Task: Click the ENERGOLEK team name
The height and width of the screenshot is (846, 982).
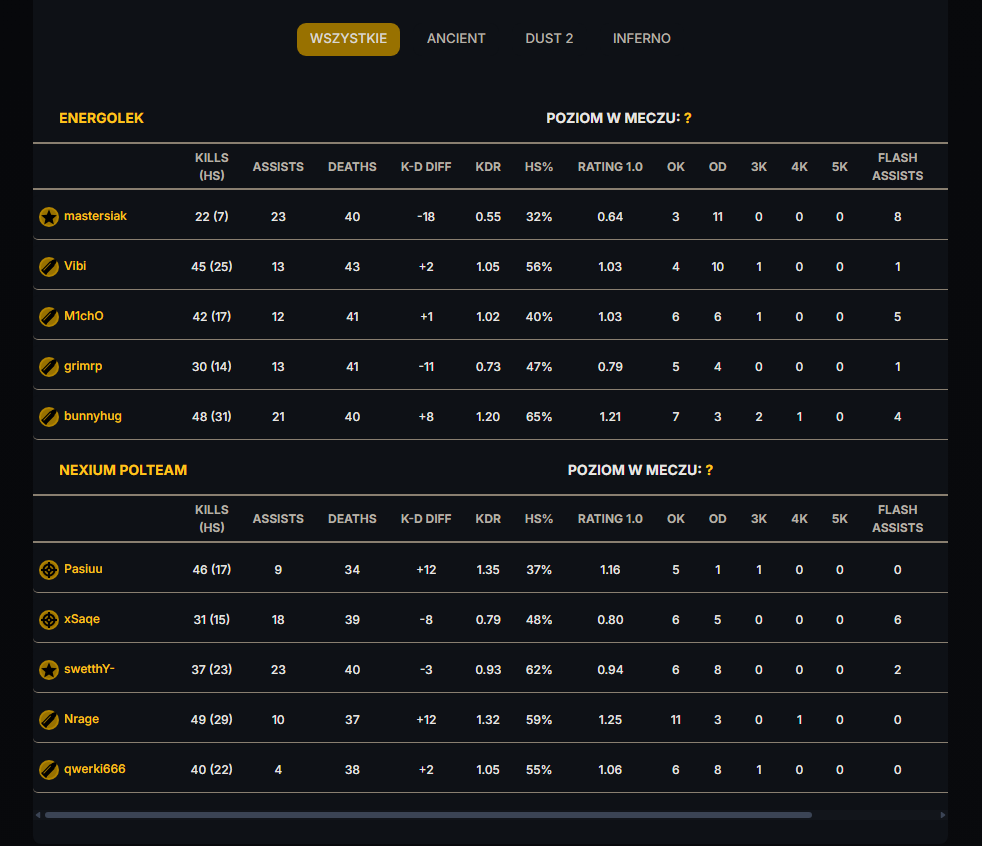Action: (101, 118)
